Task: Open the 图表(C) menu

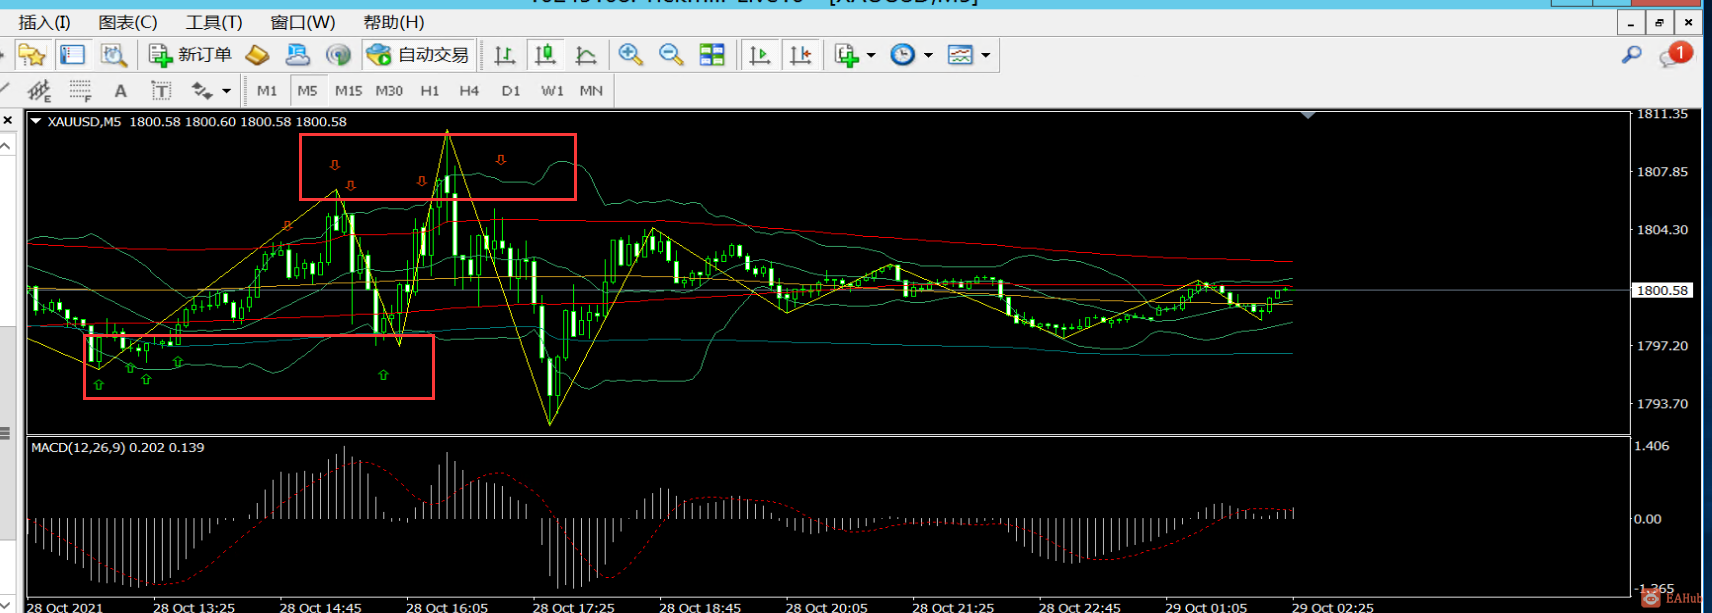Action: [x=127, y=22]
